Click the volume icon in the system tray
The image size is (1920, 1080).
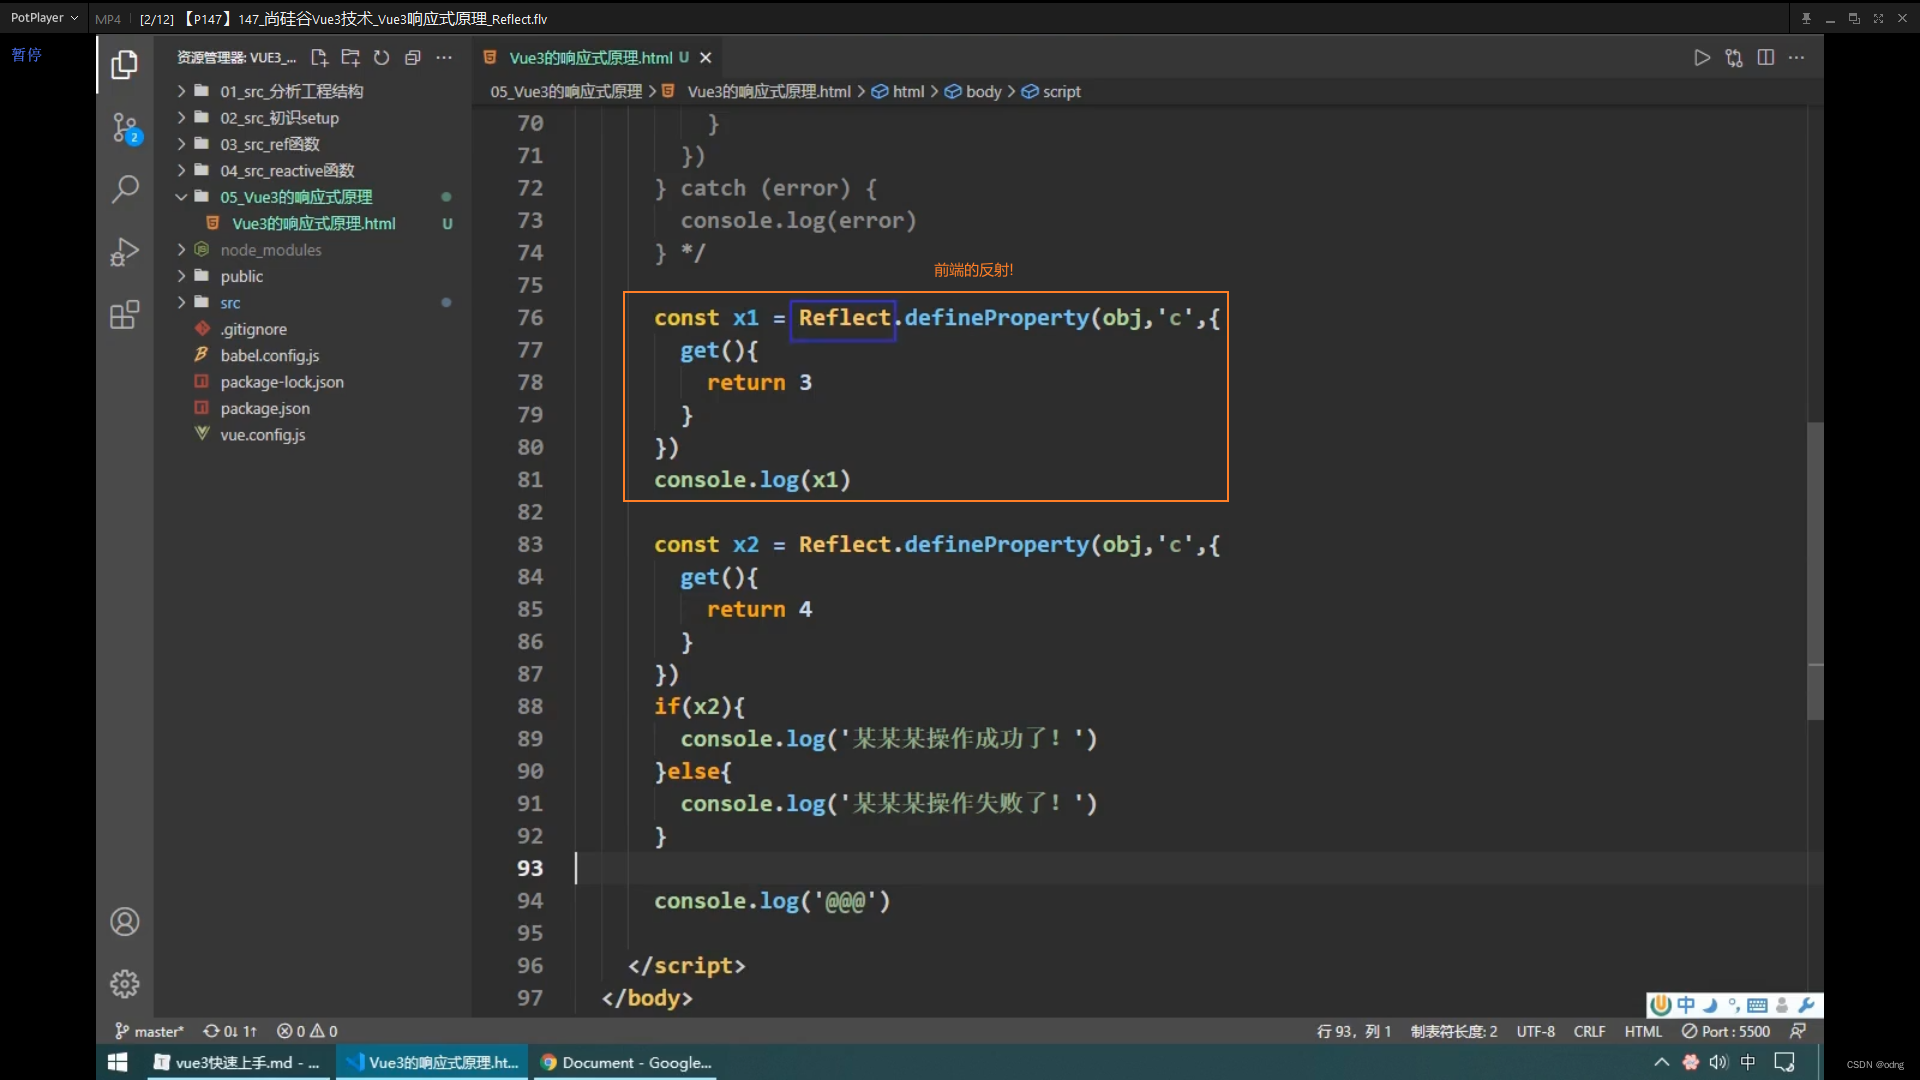click(1719, 1063)
